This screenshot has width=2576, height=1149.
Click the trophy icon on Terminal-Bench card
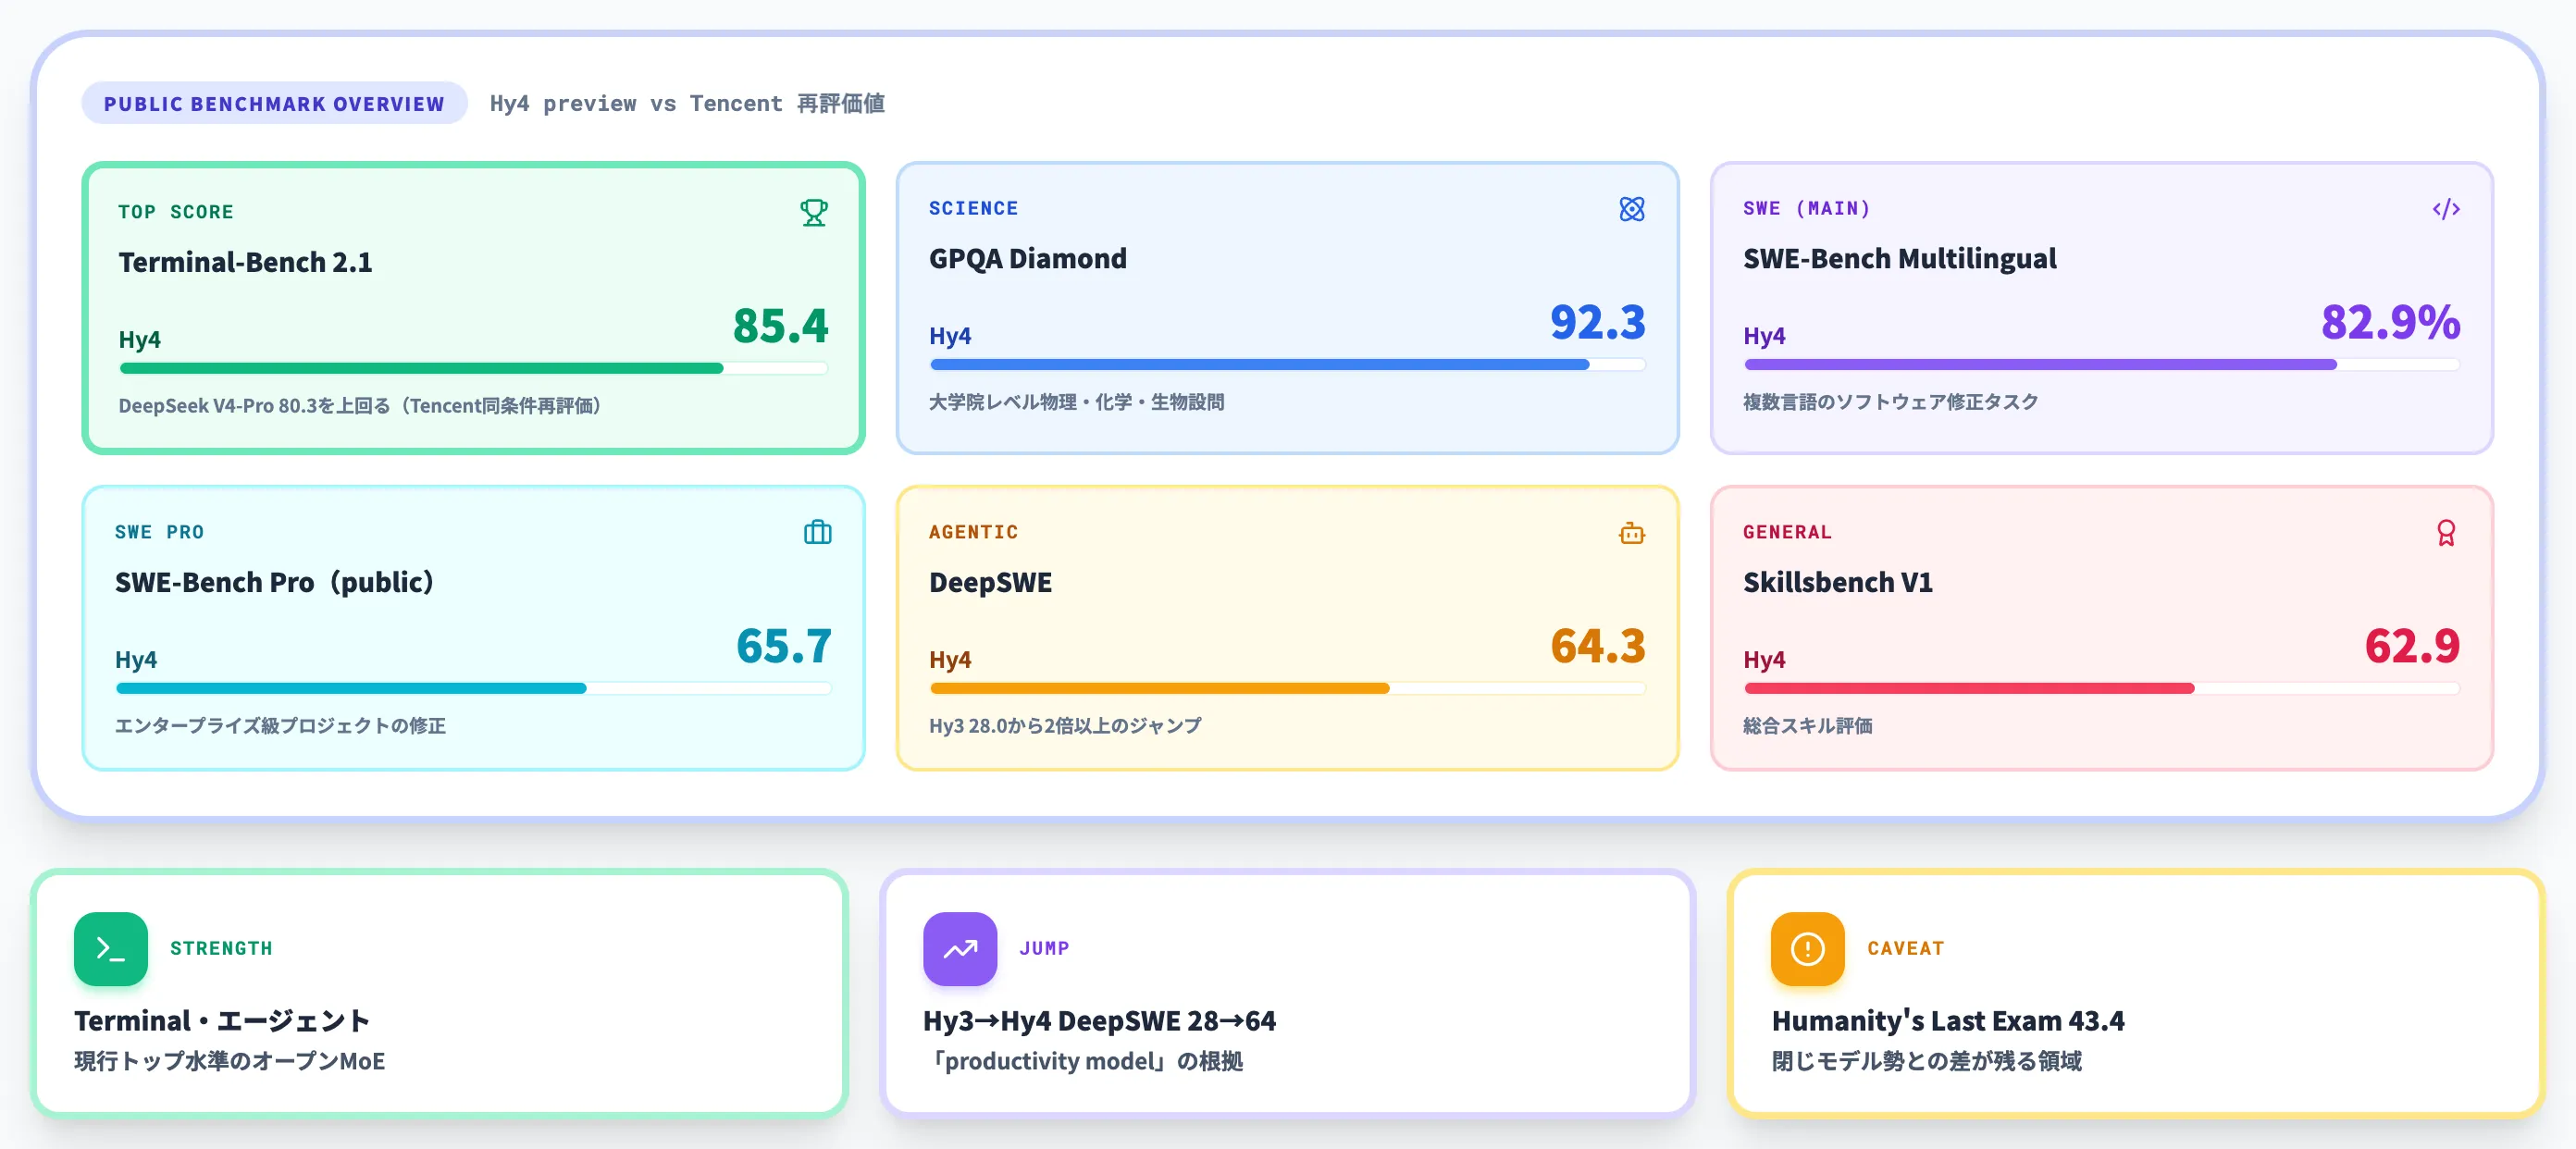coord(814,212)
